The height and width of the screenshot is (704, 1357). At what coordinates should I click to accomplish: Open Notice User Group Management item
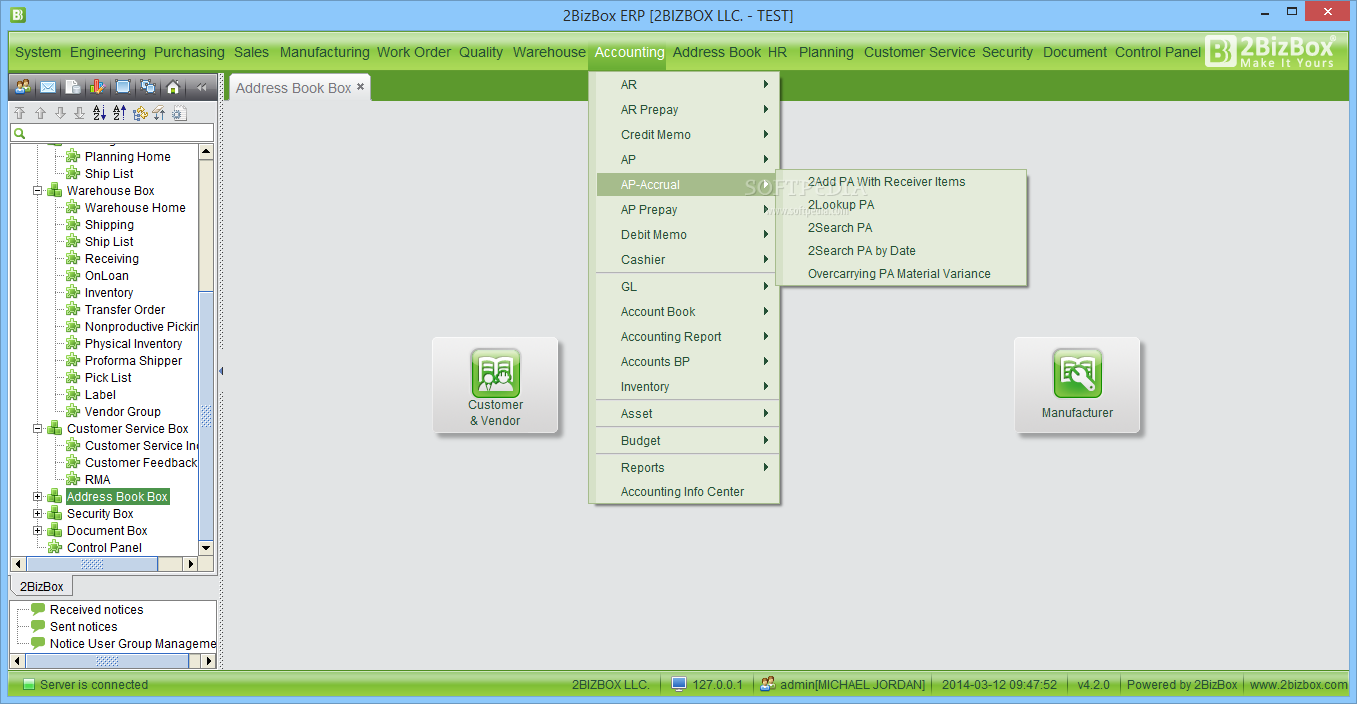click(x=132, y=644)
